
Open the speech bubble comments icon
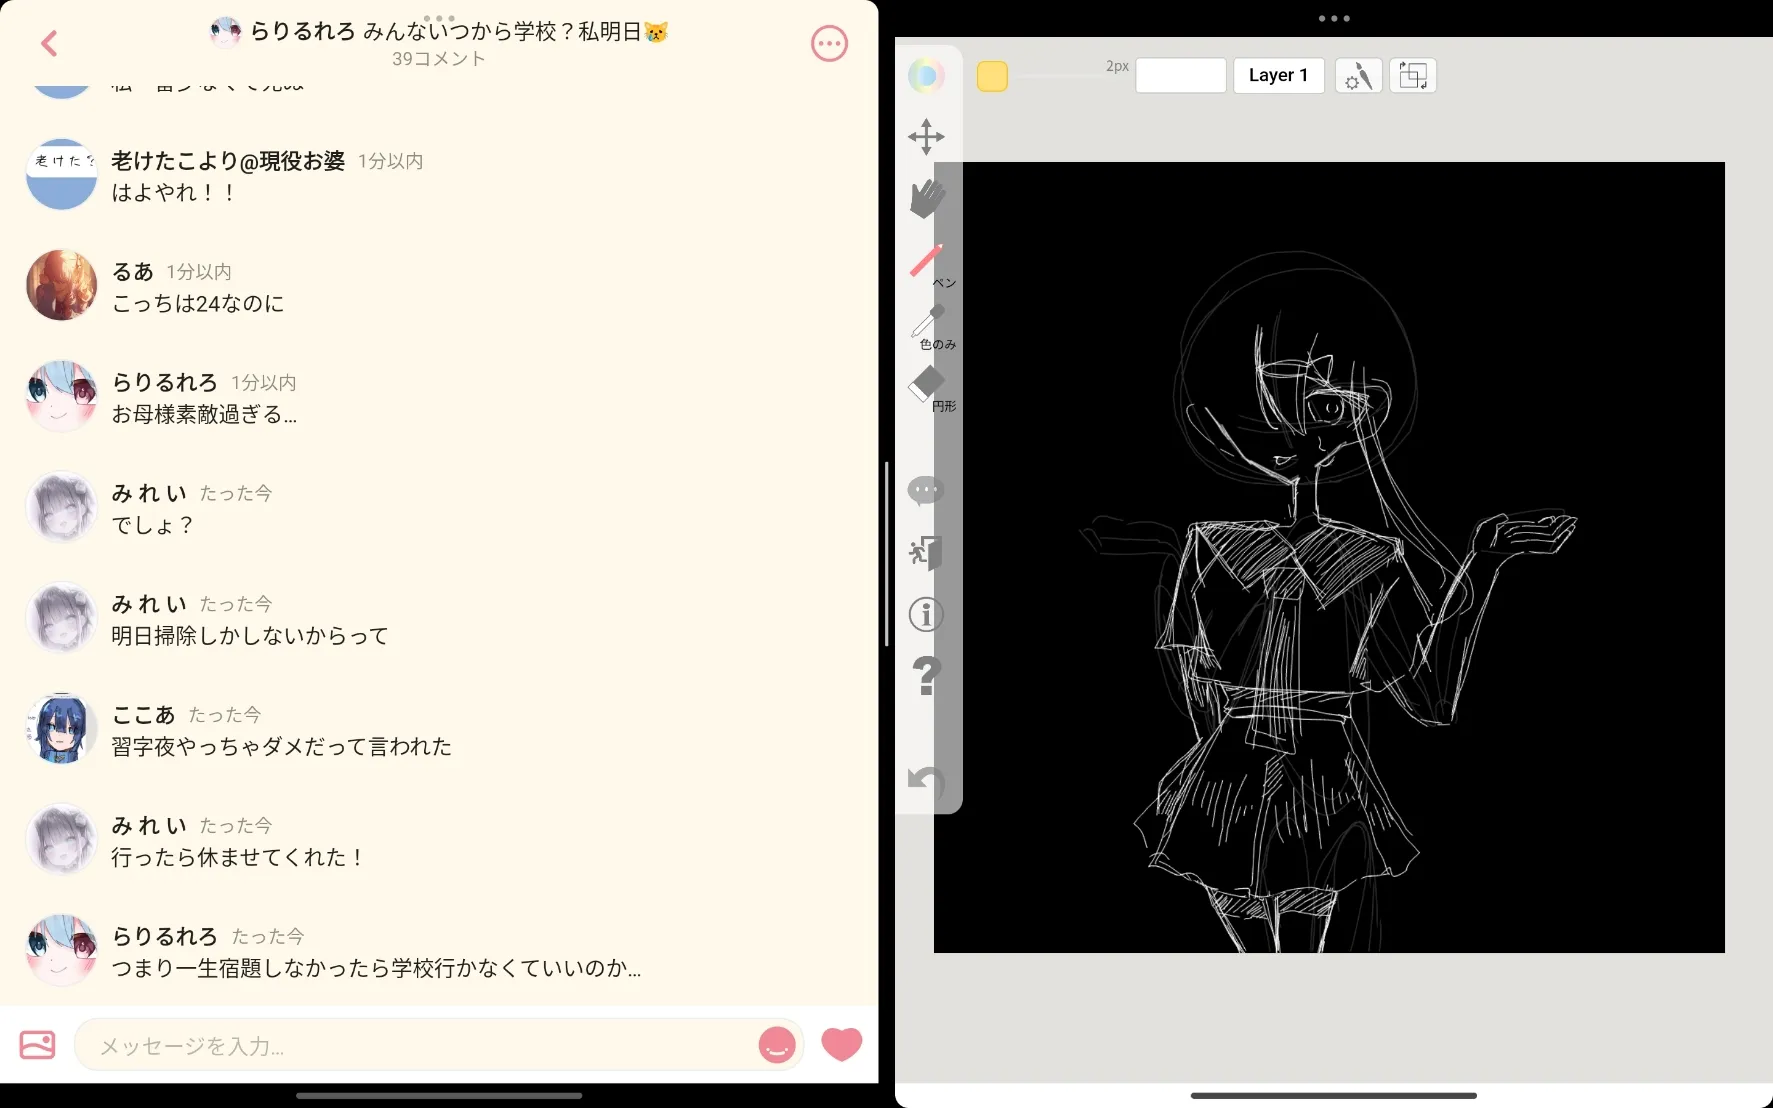point(925,490)
